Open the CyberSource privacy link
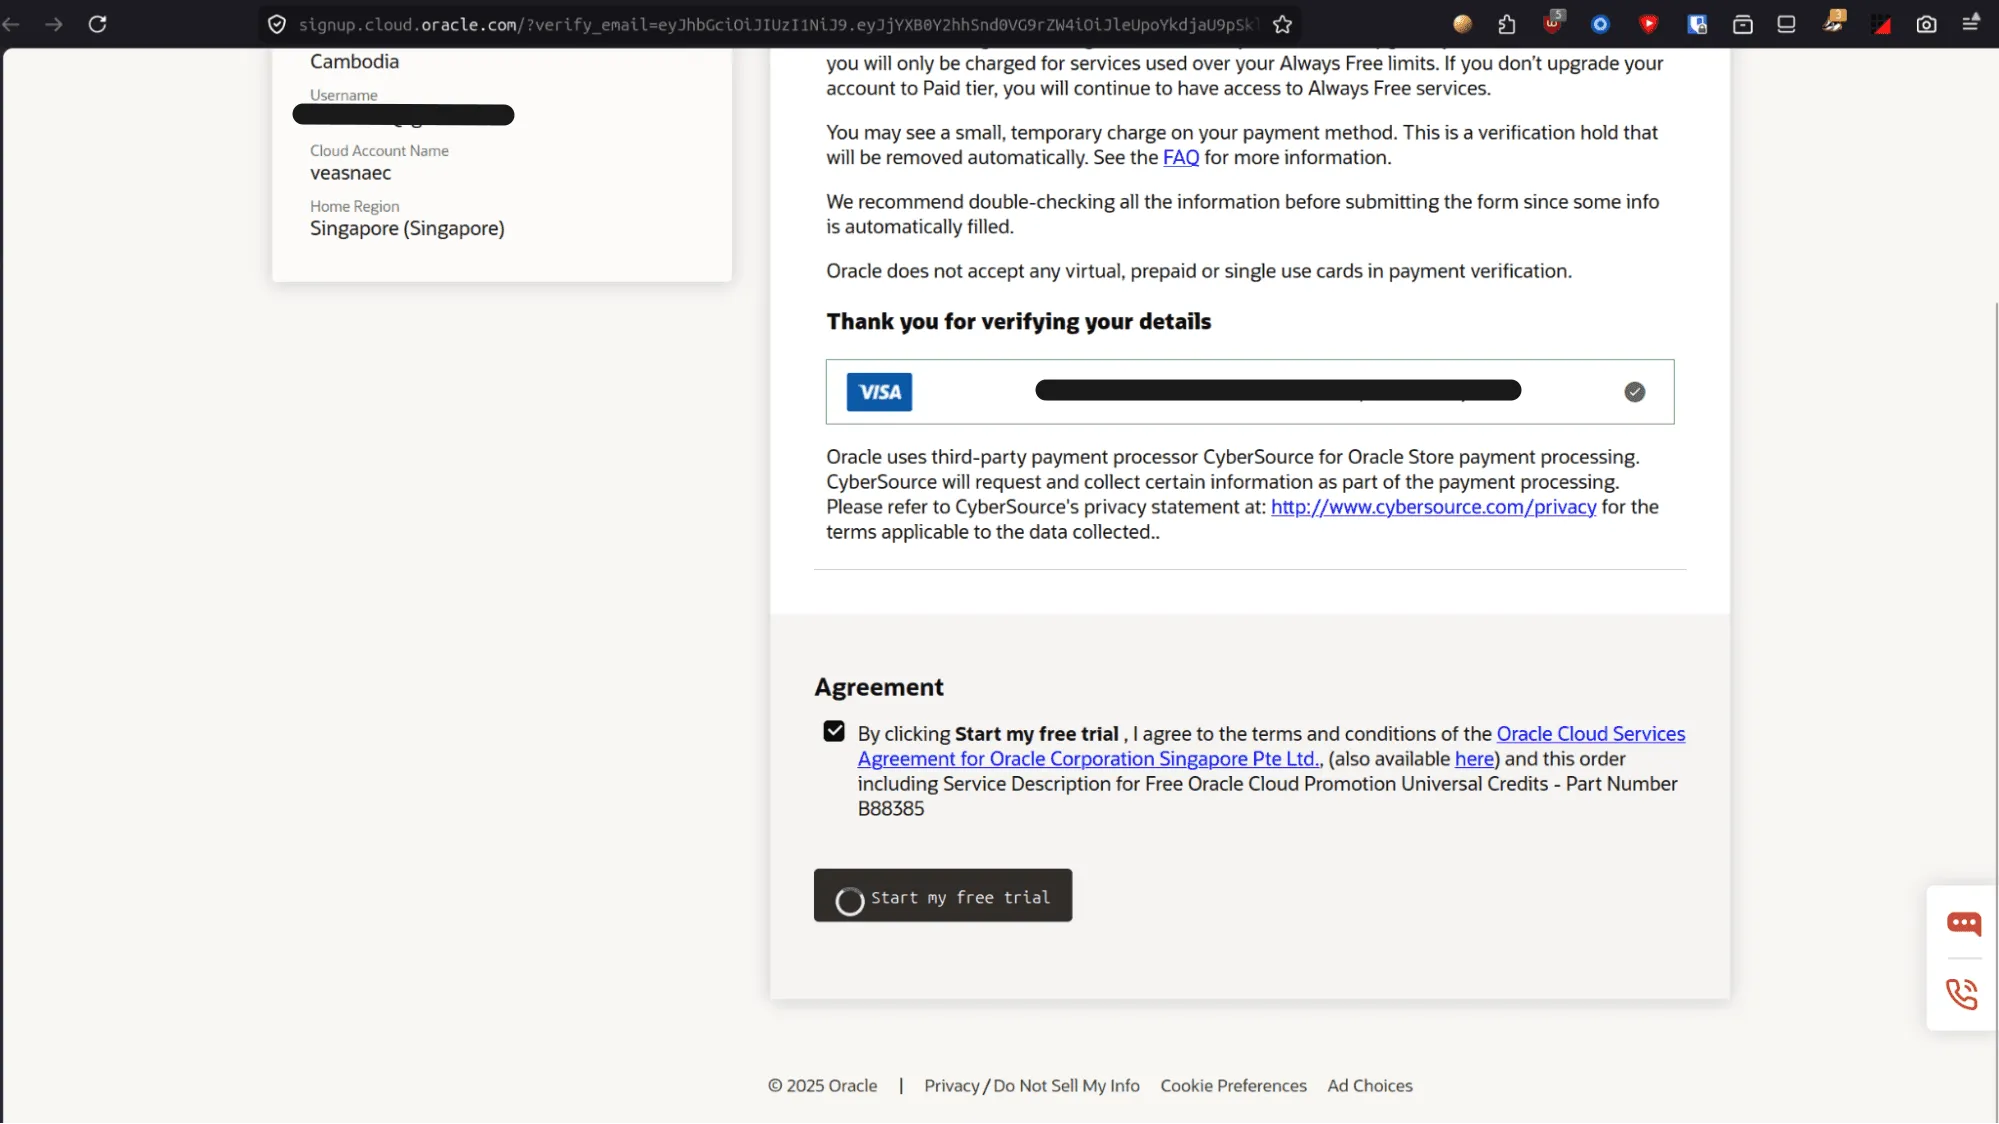 pos(1433,507)
